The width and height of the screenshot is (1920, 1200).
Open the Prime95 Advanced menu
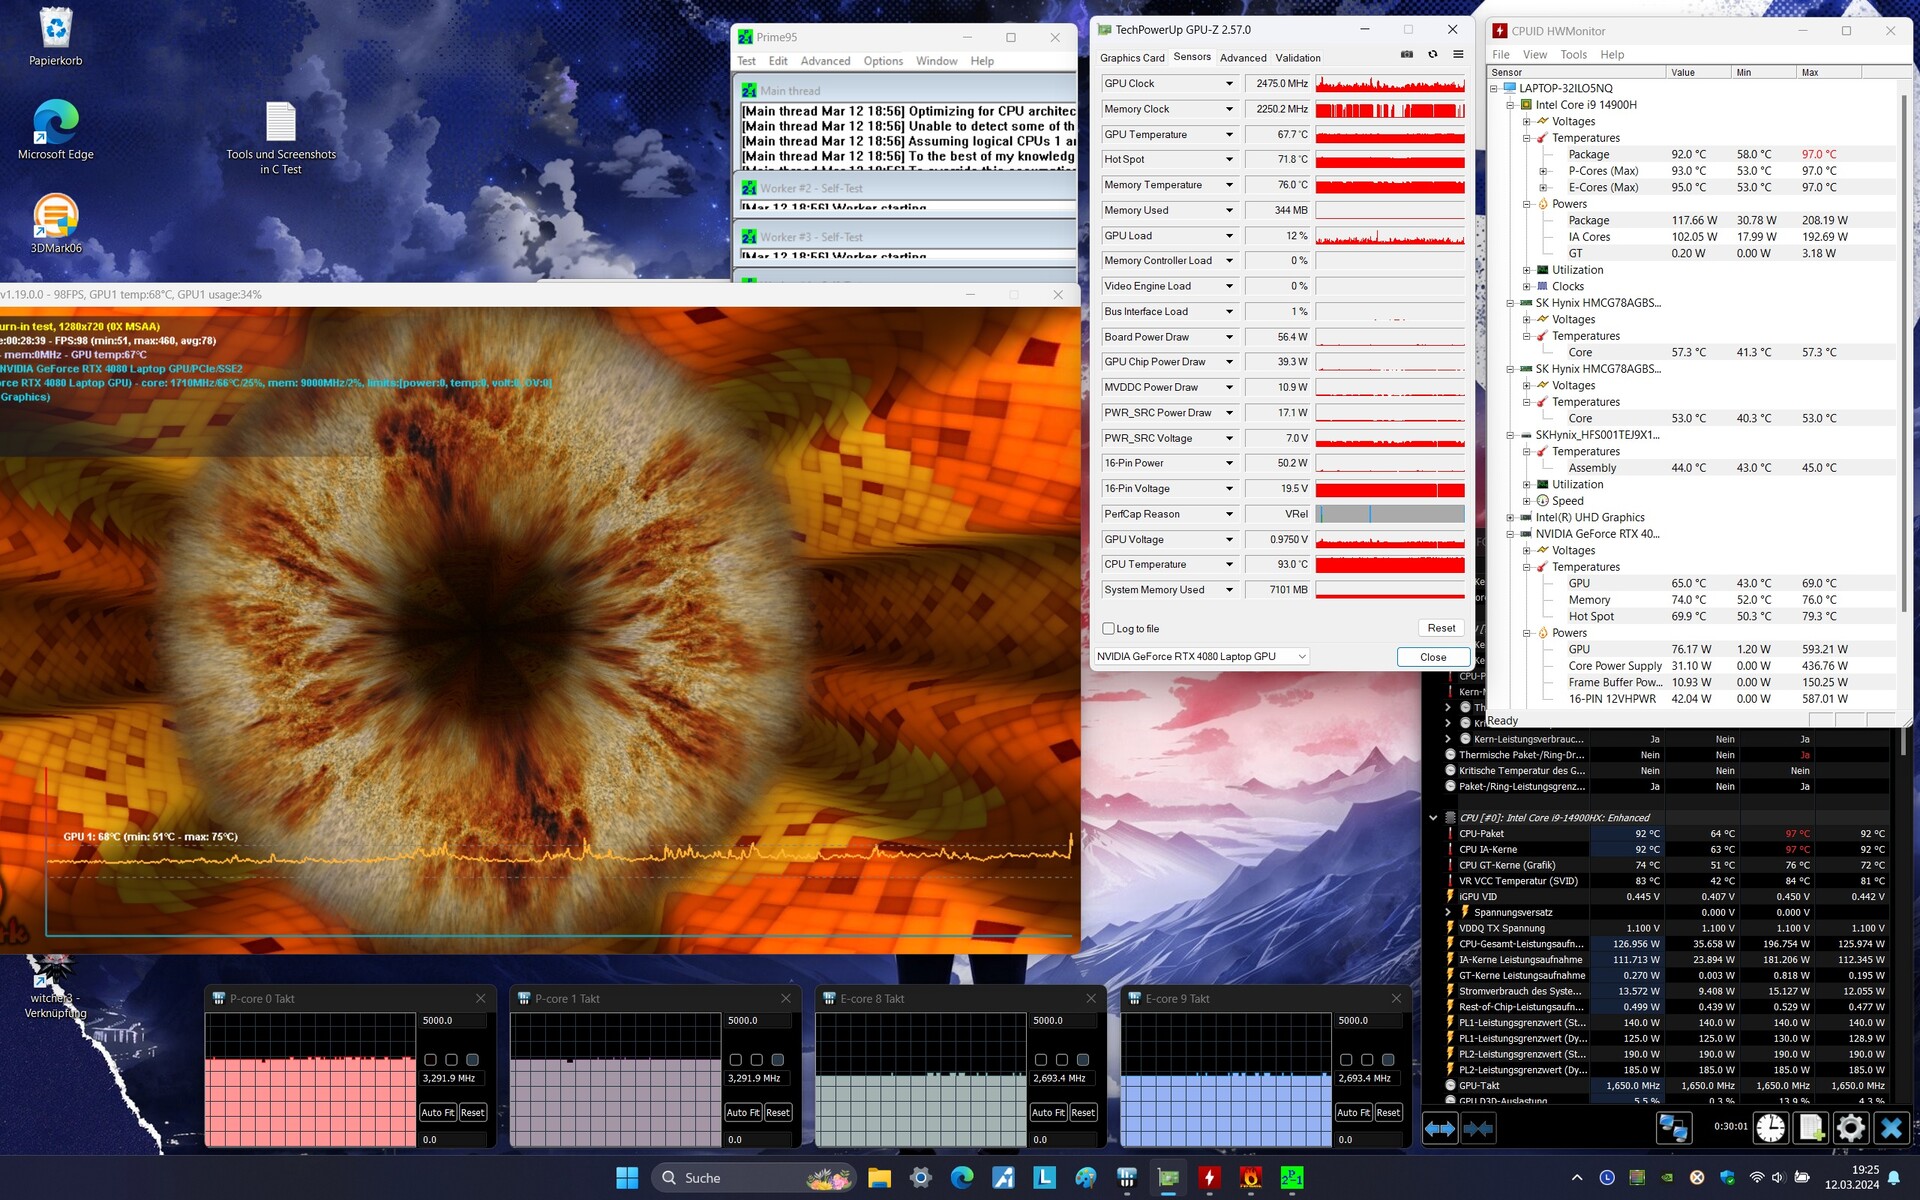(825, 61)
